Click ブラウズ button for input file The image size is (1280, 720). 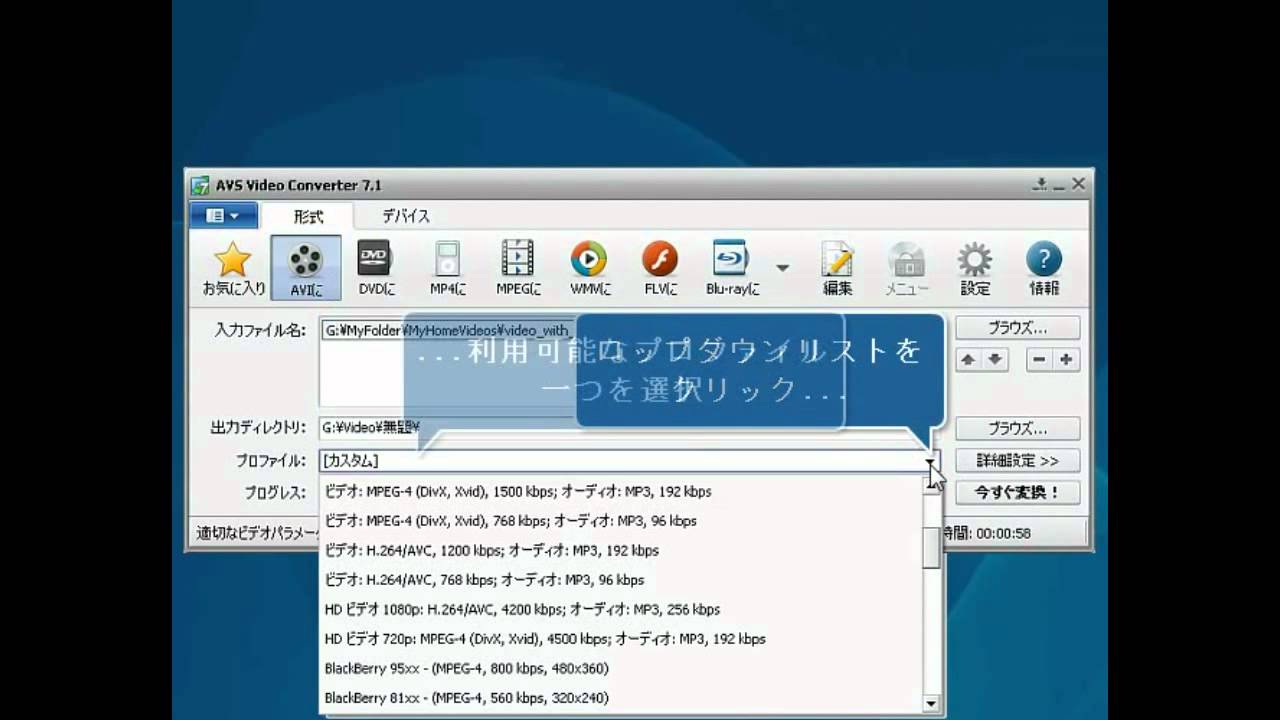1018,328
